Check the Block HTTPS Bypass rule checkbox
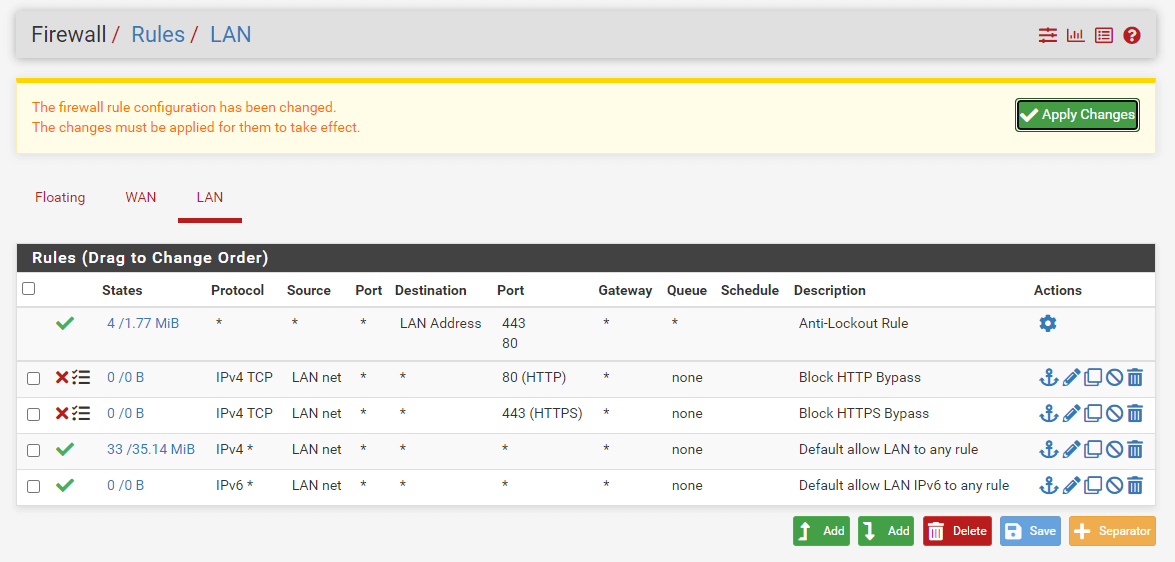The height and width of the screenshot is (562, 1175). point(34,414)
